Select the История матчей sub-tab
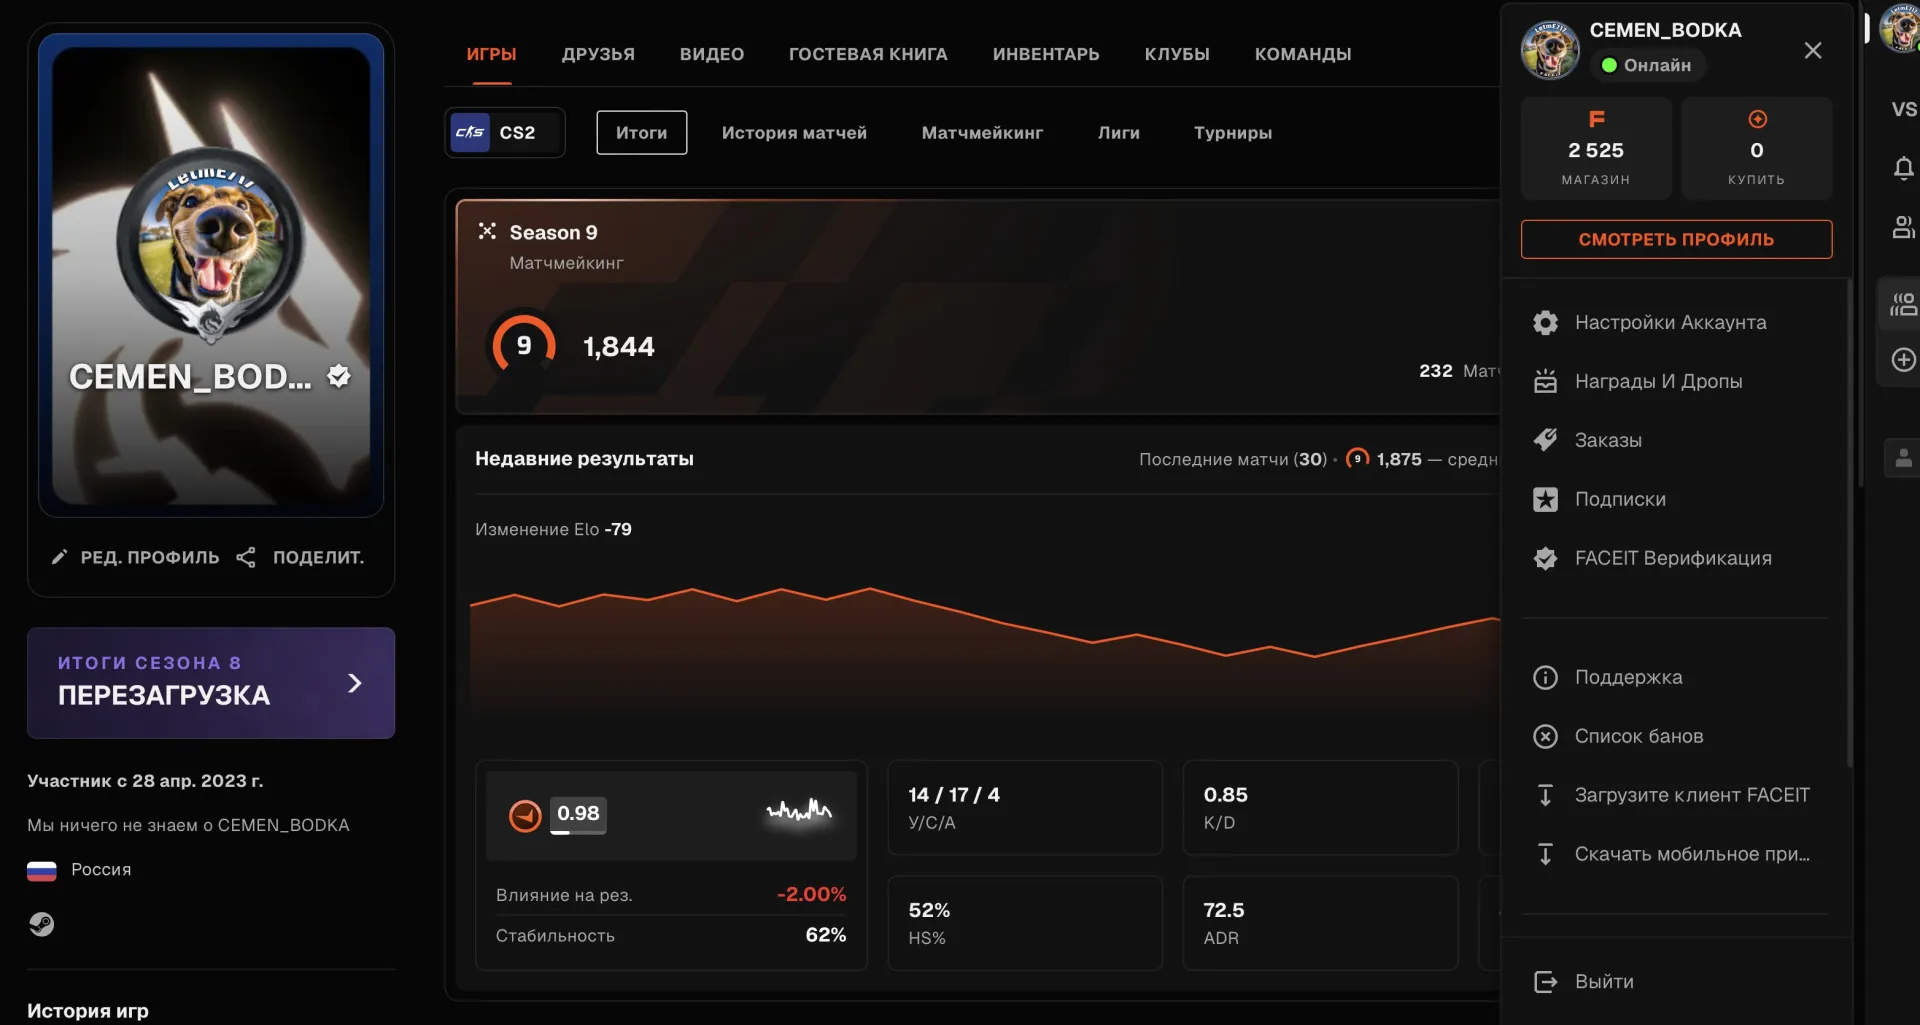Image resolution: width=1920 pixels, height=1025 pixels. pyautogui.click(x=794, y=132)
